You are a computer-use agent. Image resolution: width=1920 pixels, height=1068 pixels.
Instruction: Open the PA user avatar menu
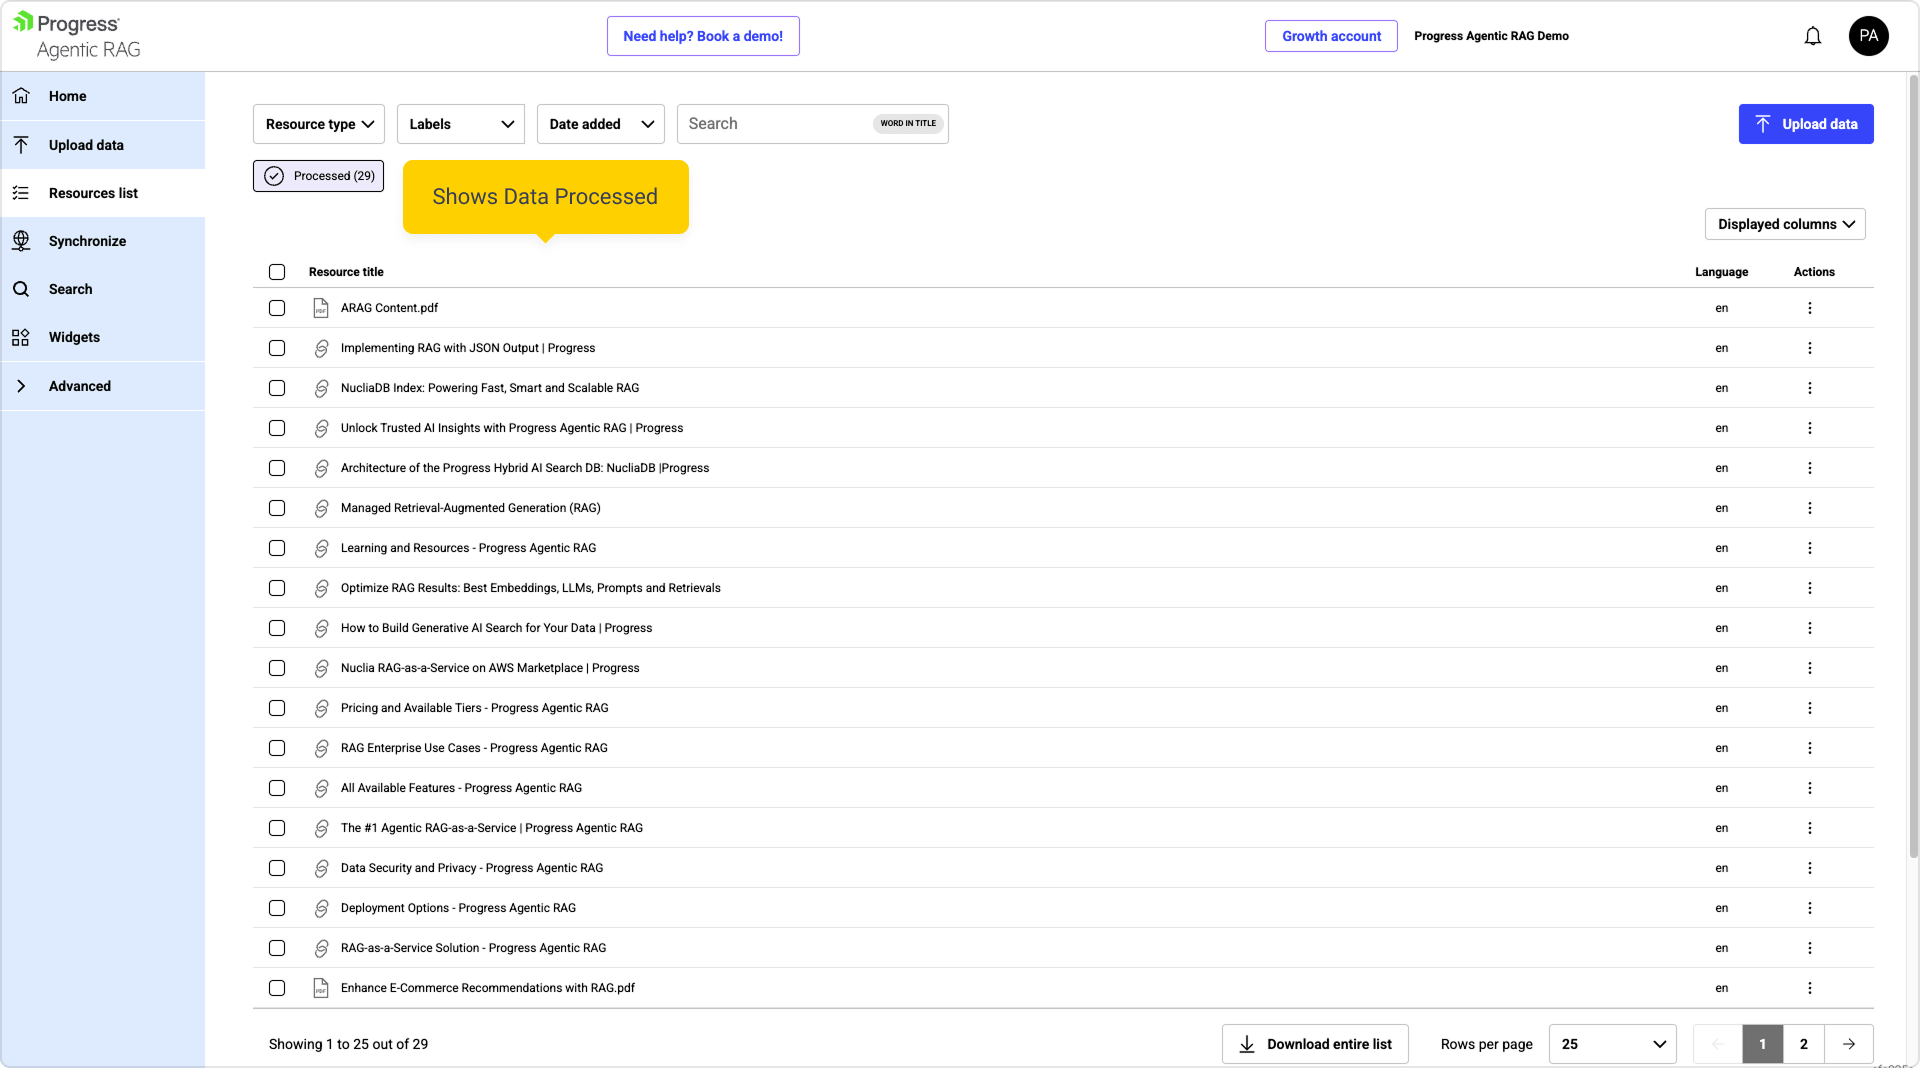tap(1868, 36)
